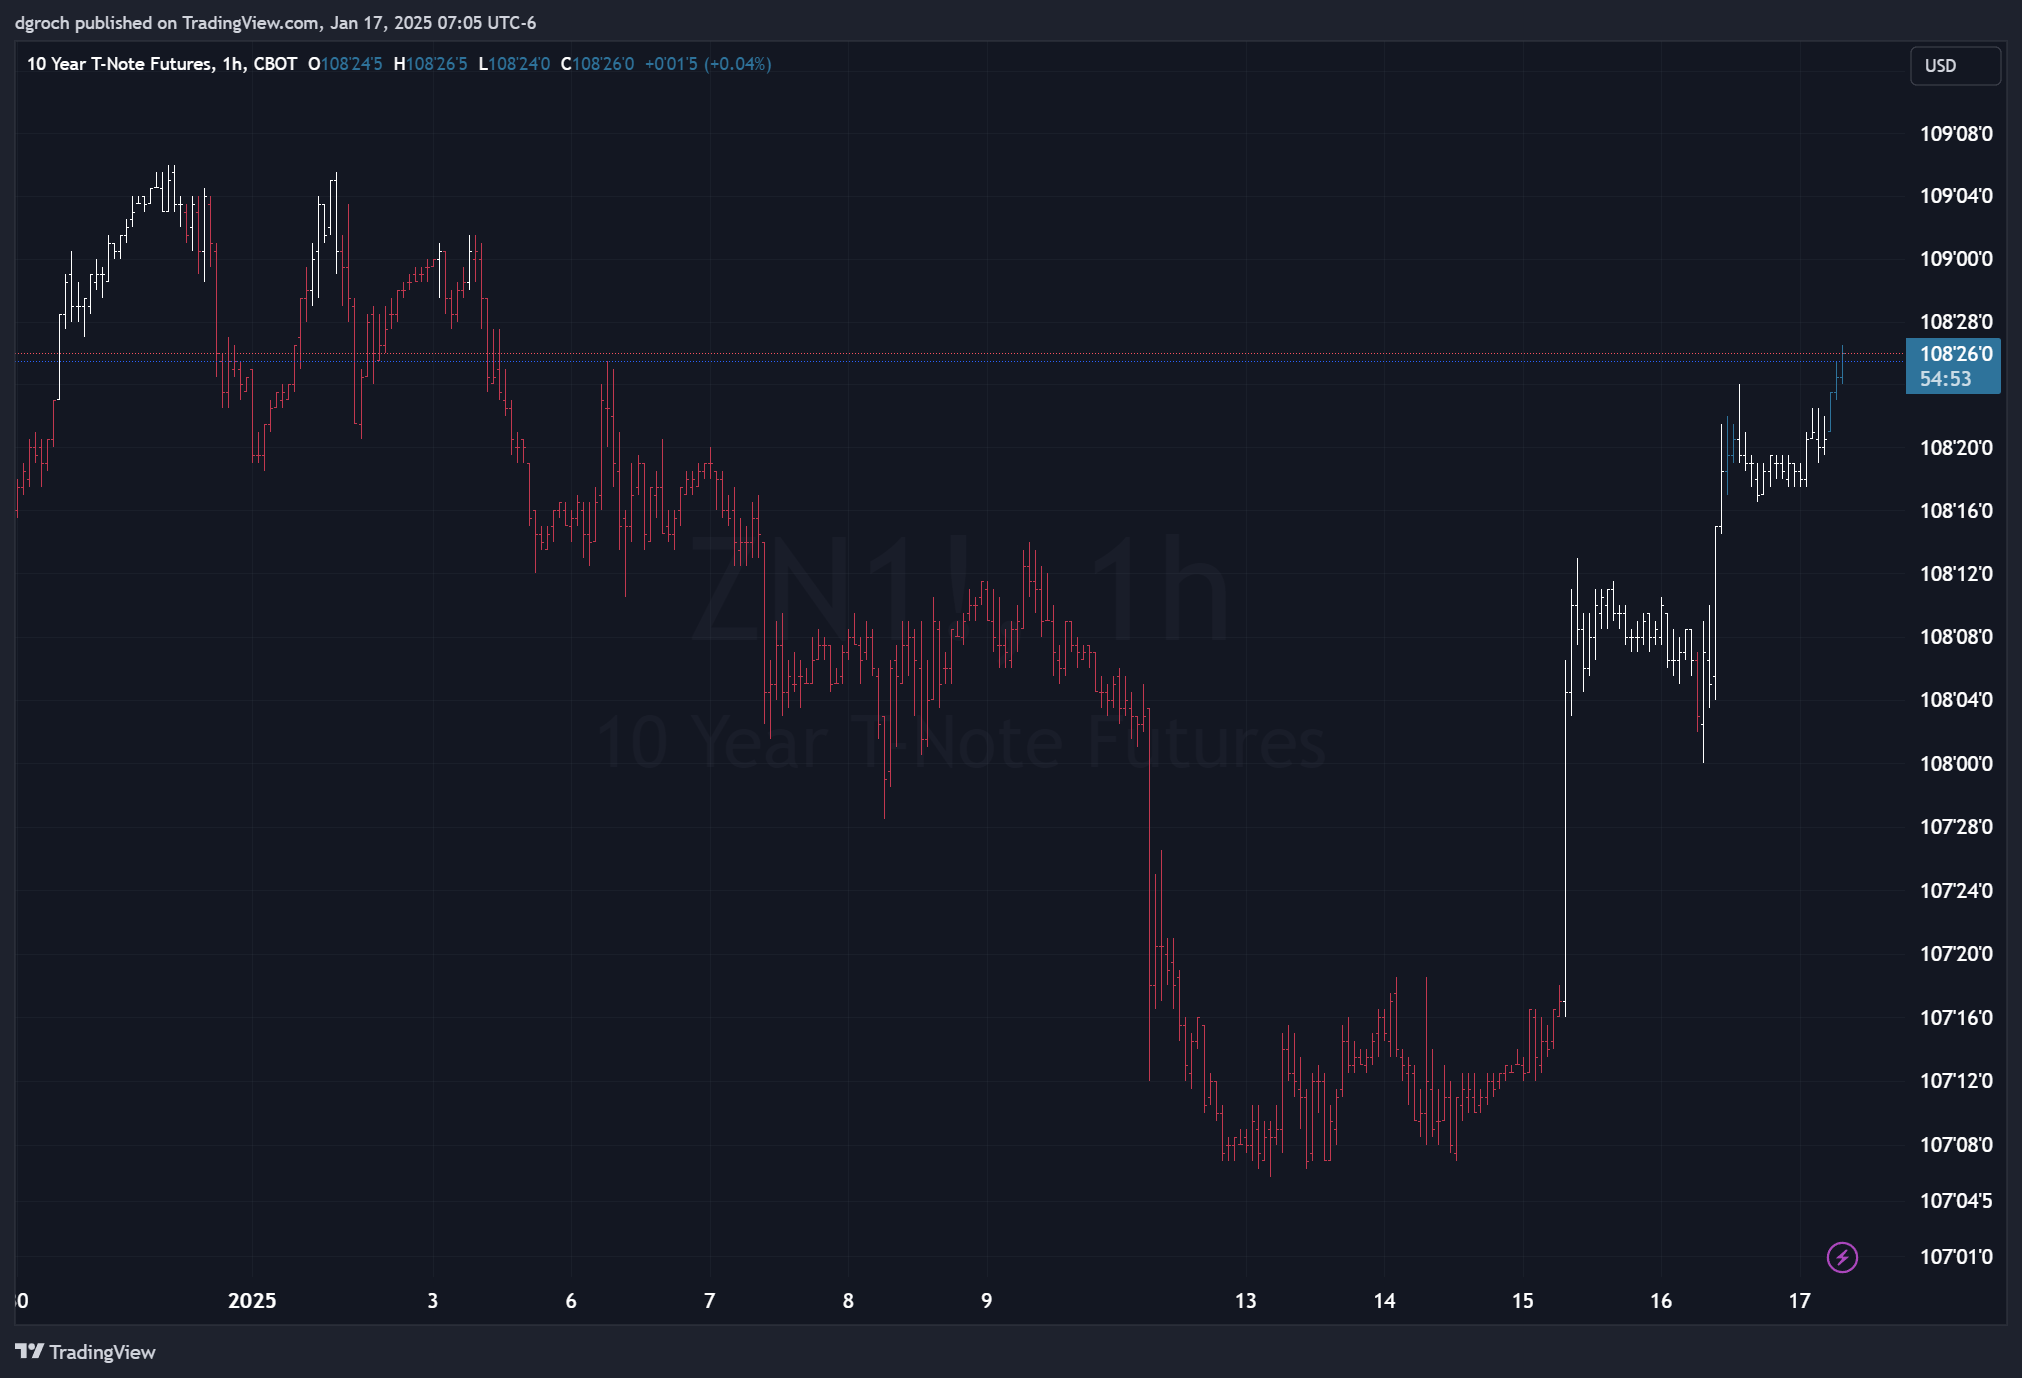
Task: Click the purple lightning bolt icon
Action: pyautogui.click(x=1841, y=1257)
